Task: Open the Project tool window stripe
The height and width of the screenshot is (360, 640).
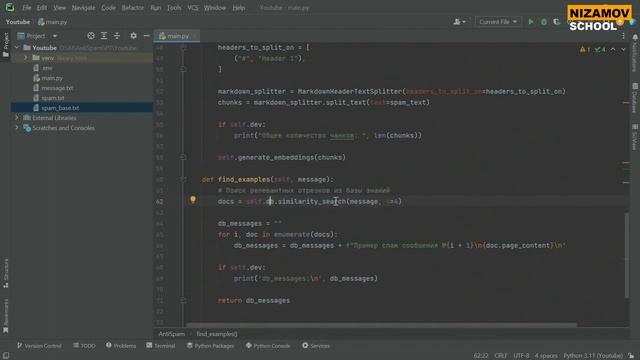Action: coord(6,44)
